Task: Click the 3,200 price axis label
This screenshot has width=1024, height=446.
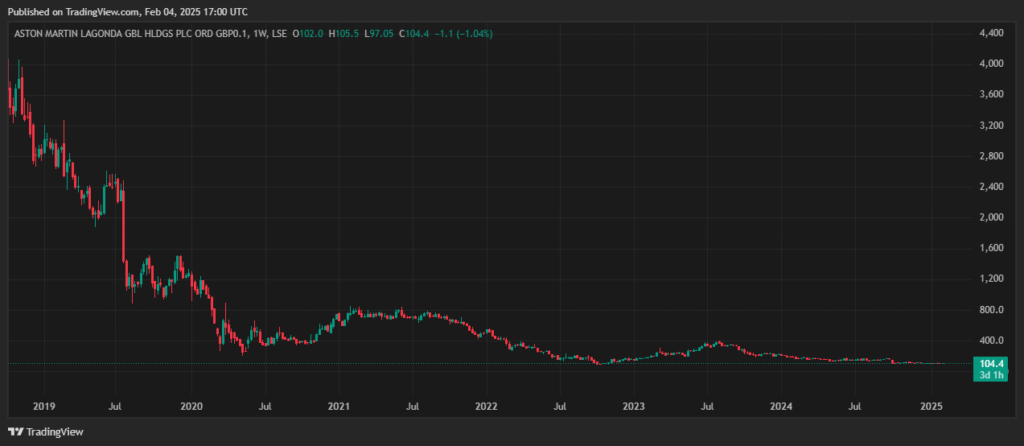Action: 991,125
